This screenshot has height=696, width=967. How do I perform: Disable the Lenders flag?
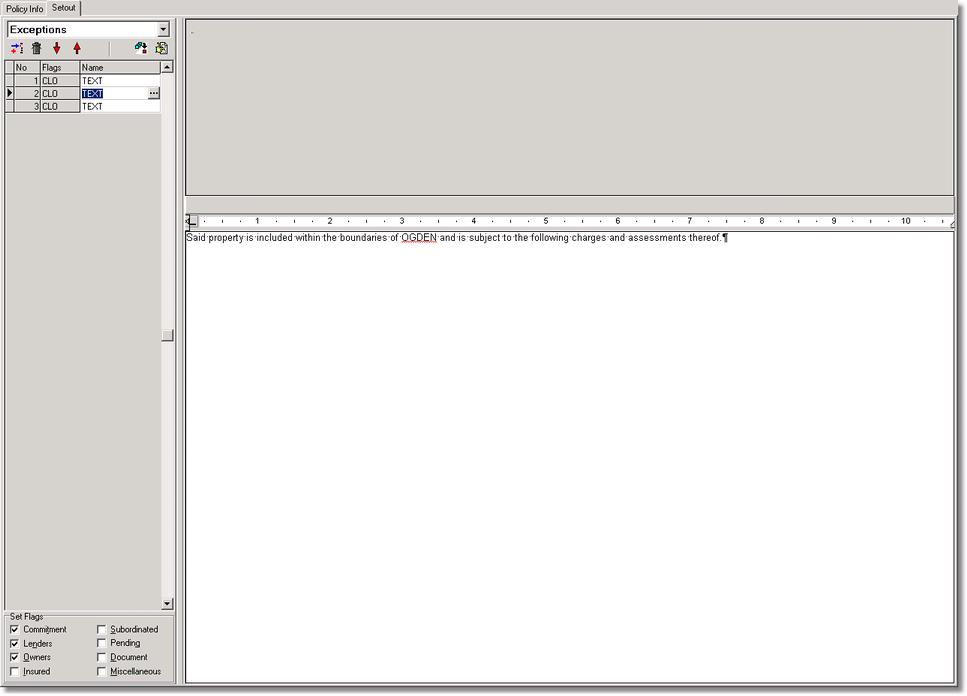point(14,643)
